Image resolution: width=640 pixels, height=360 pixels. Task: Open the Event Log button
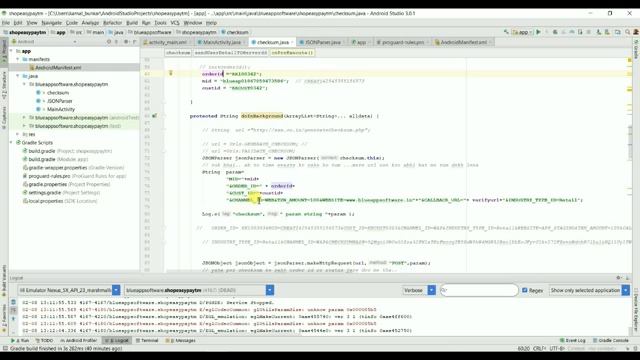click(572, 340)
